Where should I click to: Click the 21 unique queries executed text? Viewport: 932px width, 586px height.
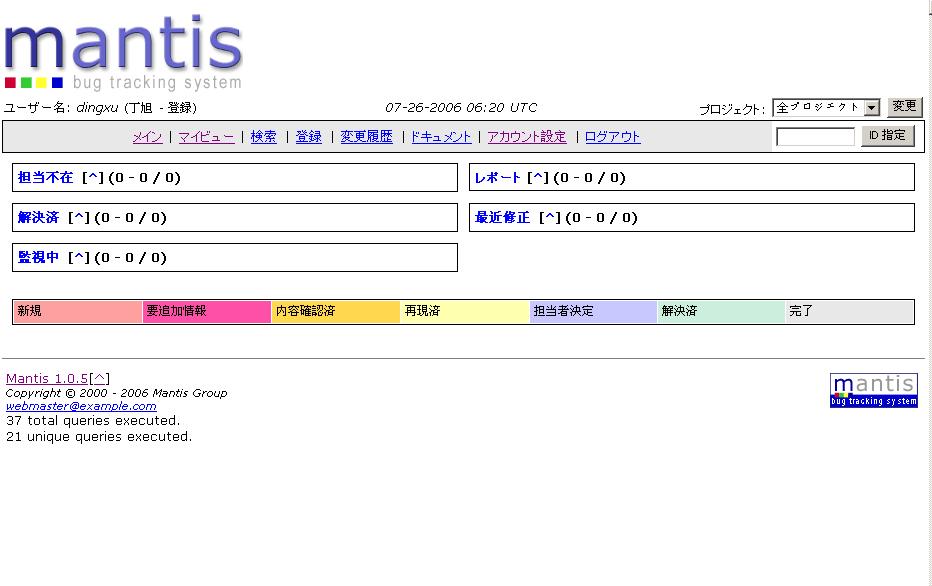click(99, 437)
